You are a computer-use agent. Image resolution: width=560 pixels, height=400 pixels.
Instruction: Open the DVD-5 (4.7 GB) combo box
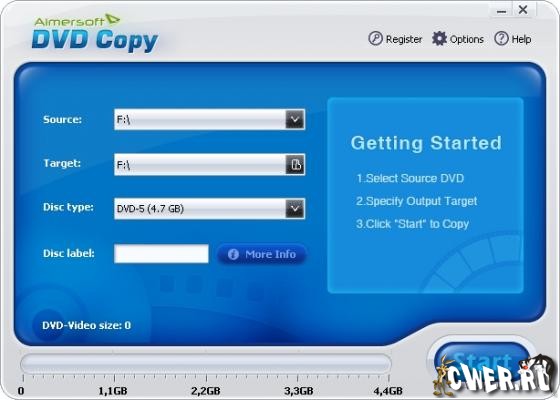click(x=209, y=209)
